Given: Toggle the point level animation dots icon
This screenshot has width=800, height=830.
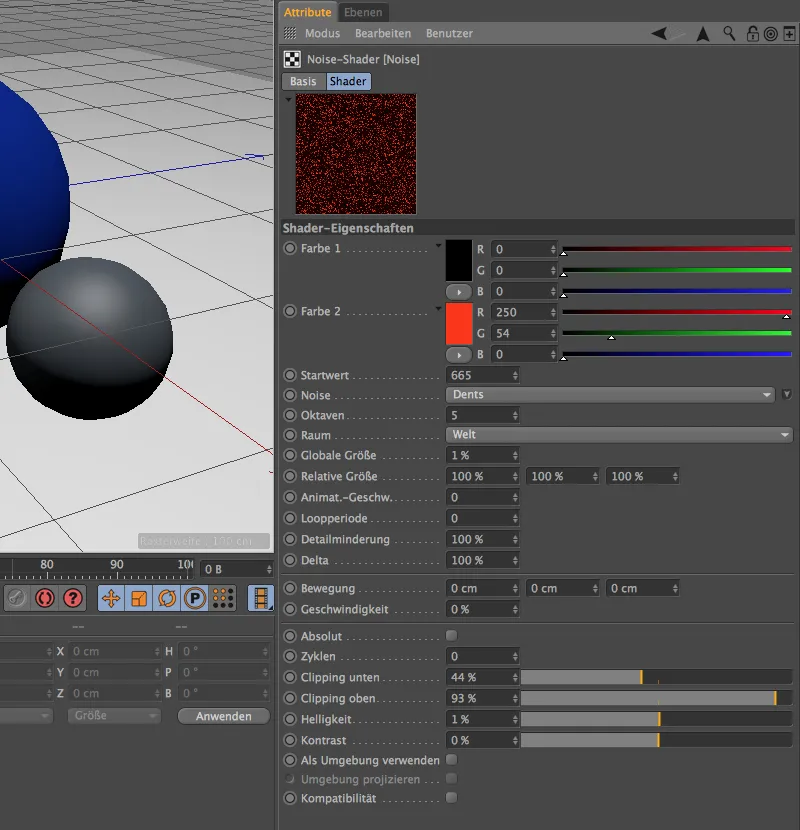Looking at the screenshot, I should 223,599.
